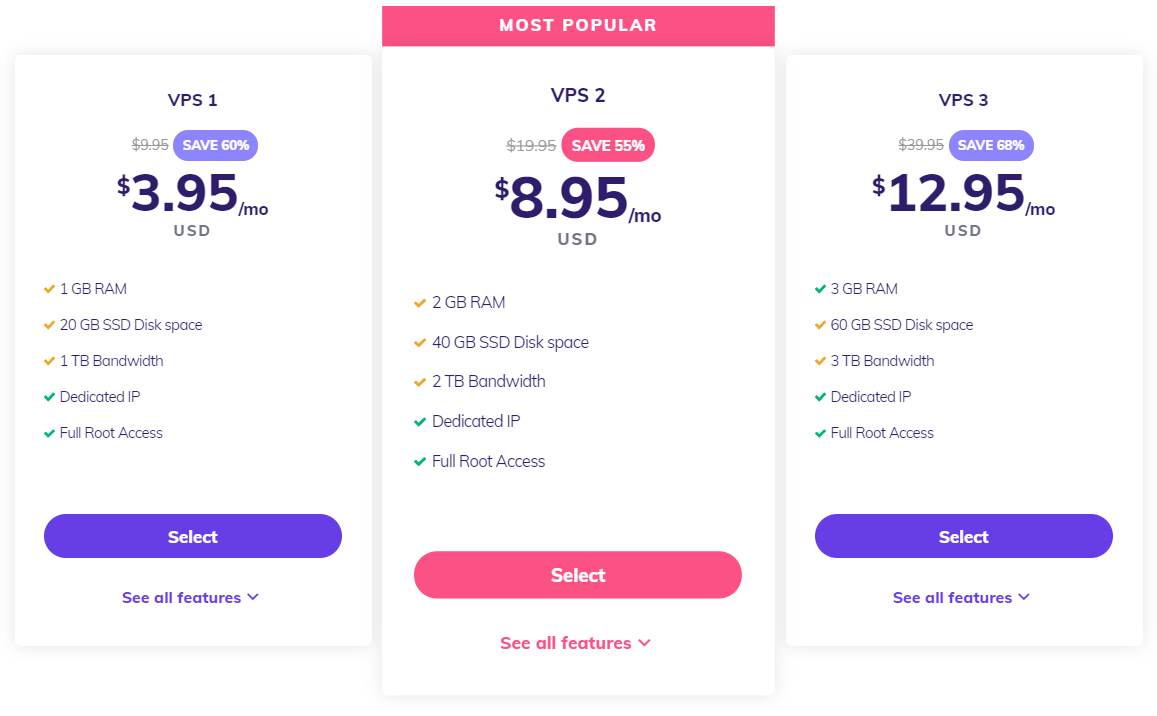This screenshot has width=1157, height=716.
Task: Click the SAVE 55% badge on VPS 2
Action: pyautogui.click(x=608, y=145)
